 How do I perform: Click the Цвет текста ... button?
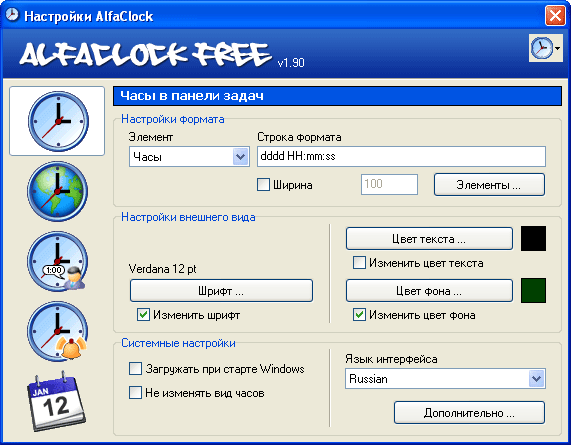click(x=429, y=239)
